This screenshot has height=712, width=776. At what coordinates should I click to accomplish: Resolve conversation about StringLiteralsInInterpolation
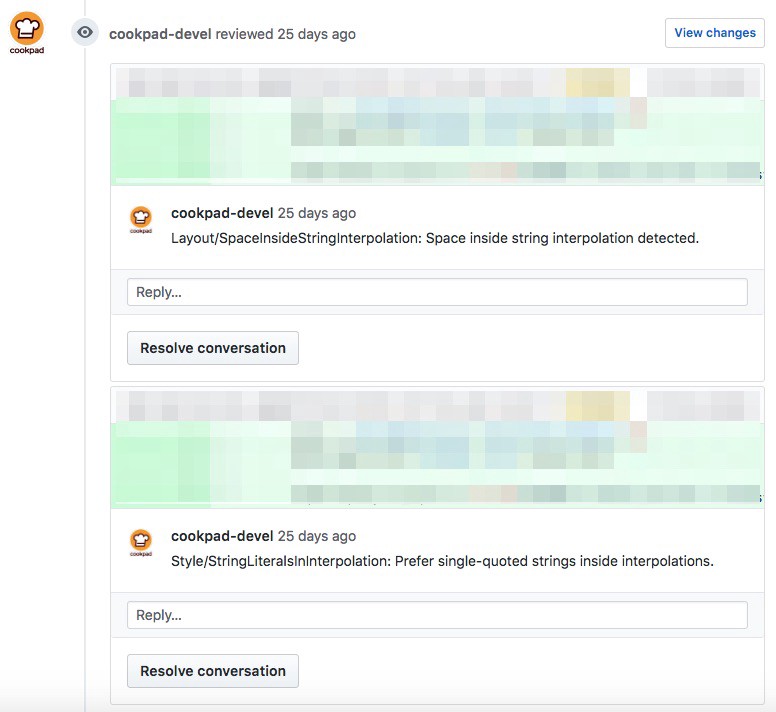point(213,671)
